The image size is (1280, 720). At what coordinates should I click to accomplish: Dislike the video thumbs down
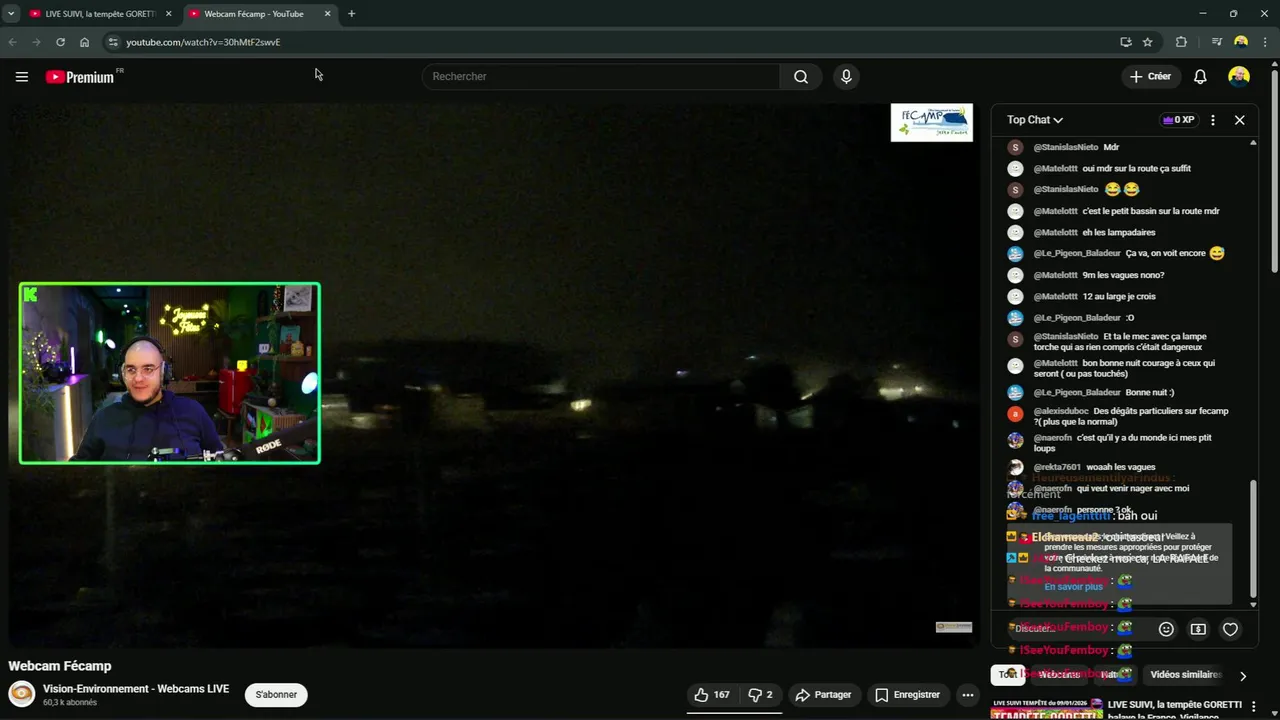tap(761, 695)
